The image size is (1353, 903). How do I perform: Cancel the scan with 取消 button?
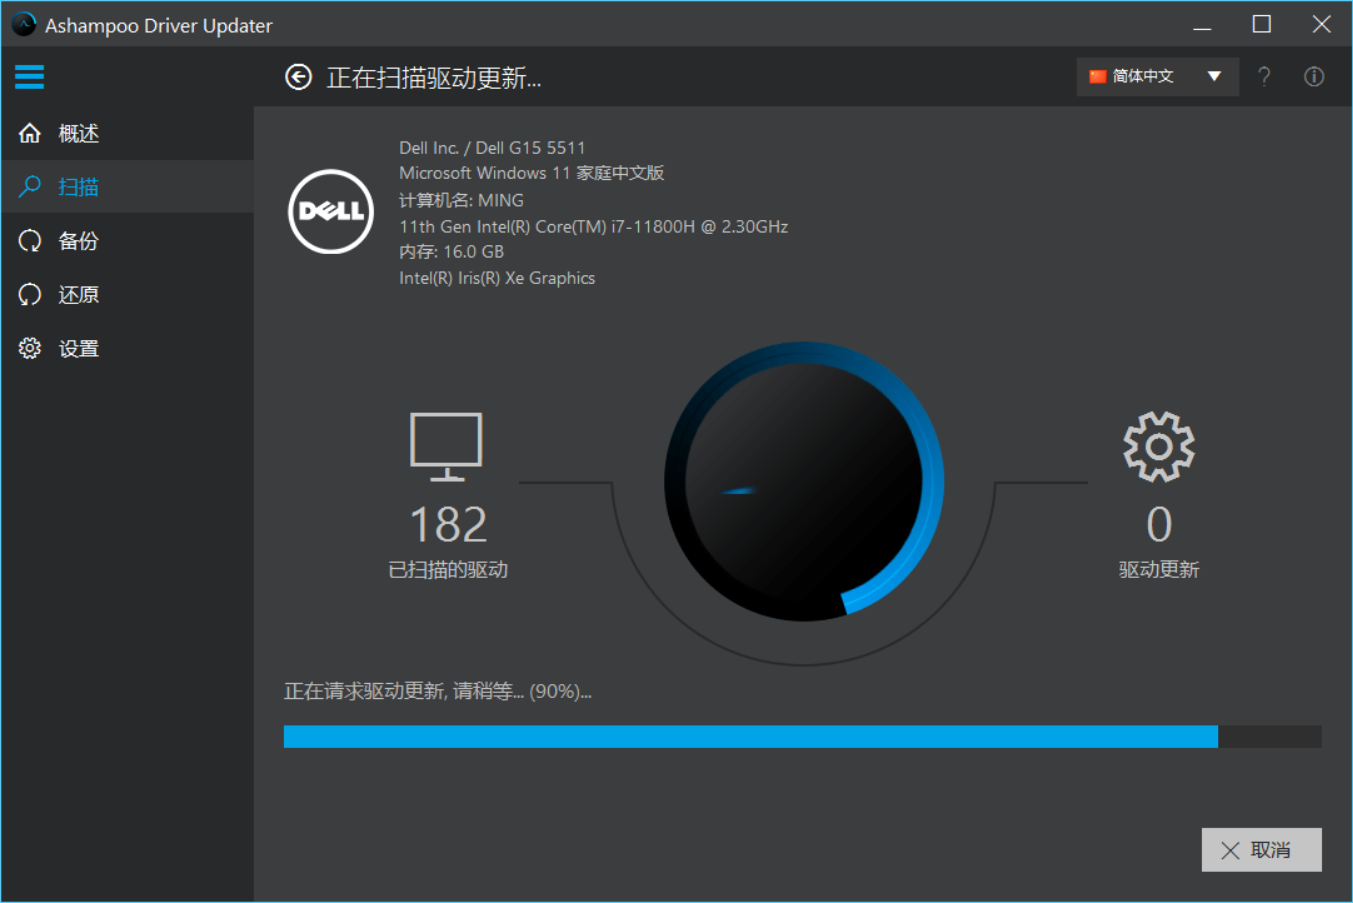pyautogui.click(x=1261, y=849)
